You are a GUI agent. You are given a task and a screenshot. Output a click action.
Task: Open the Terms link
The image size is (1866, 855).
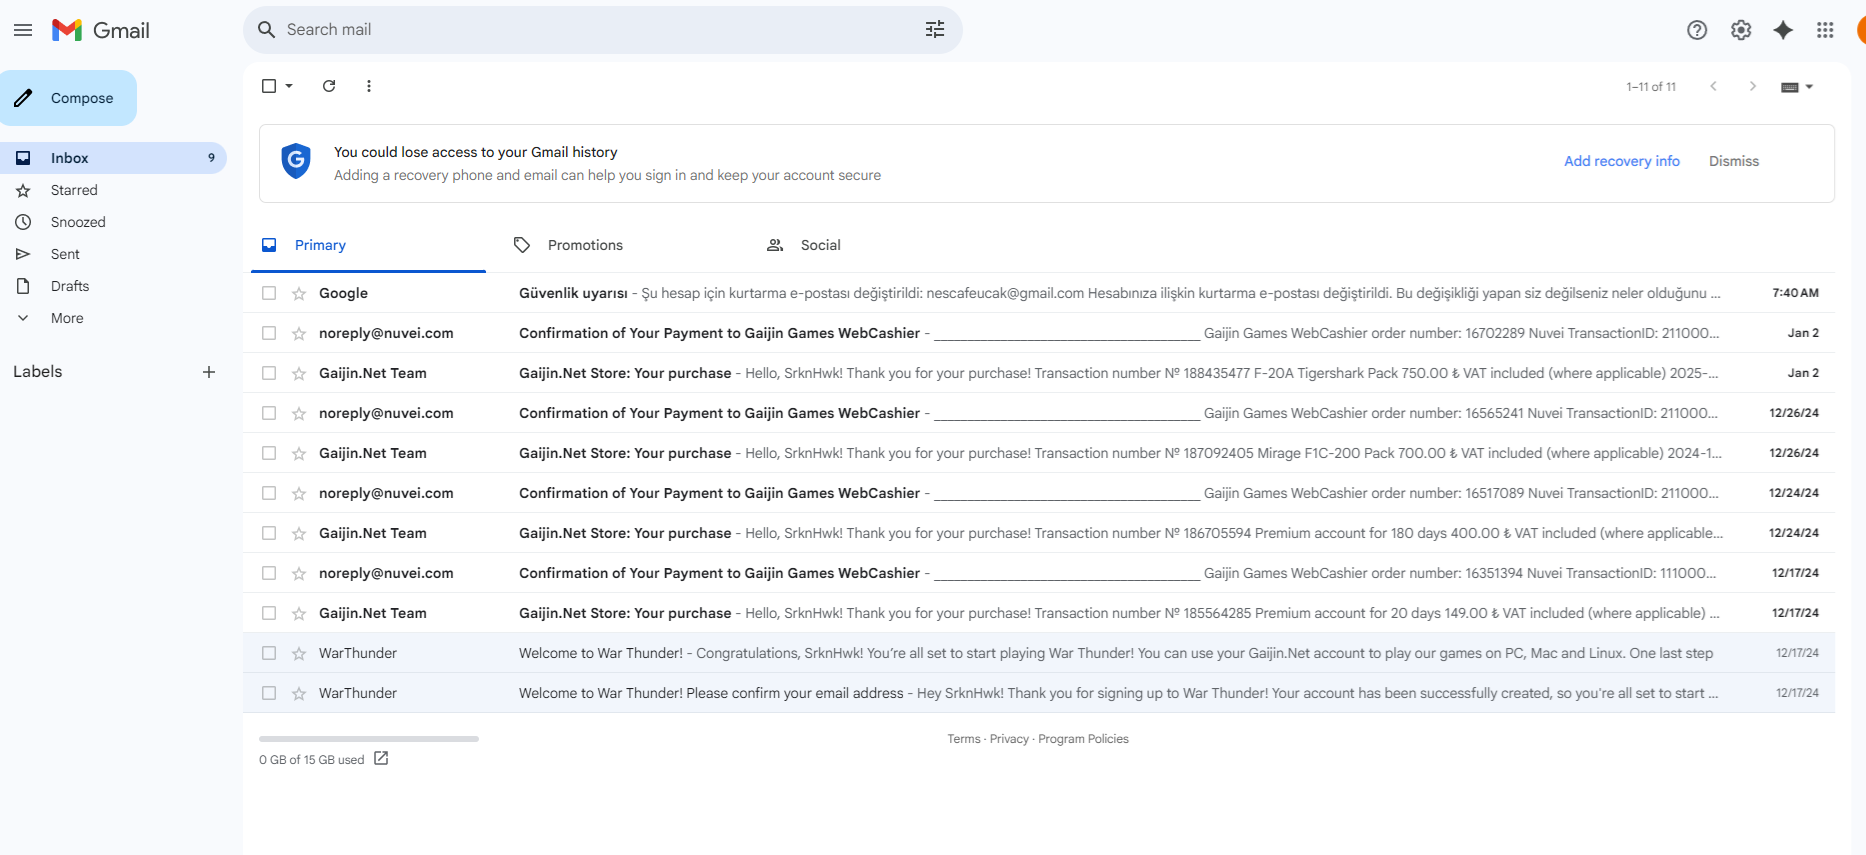click(x=964, y=739)
